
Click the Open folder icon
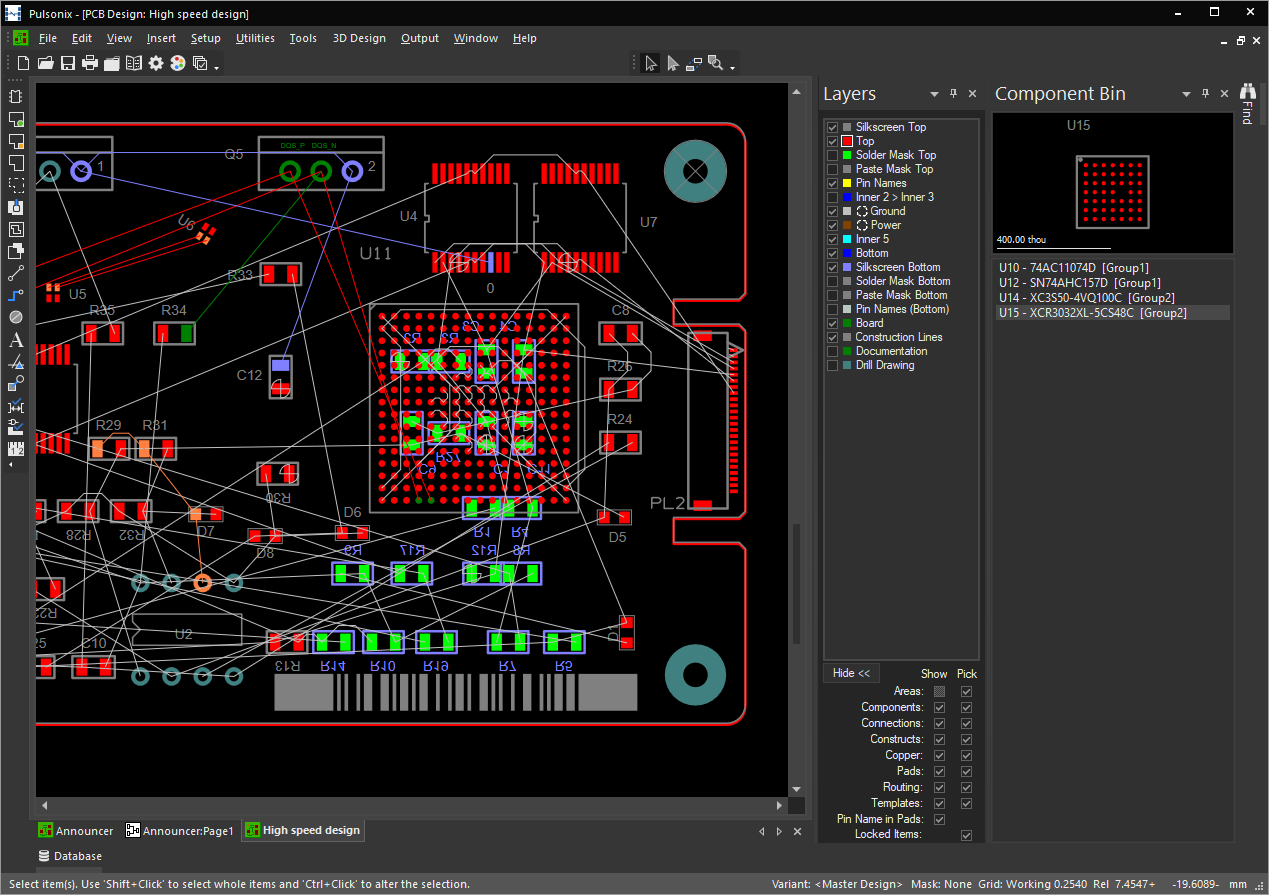(46, 63)
